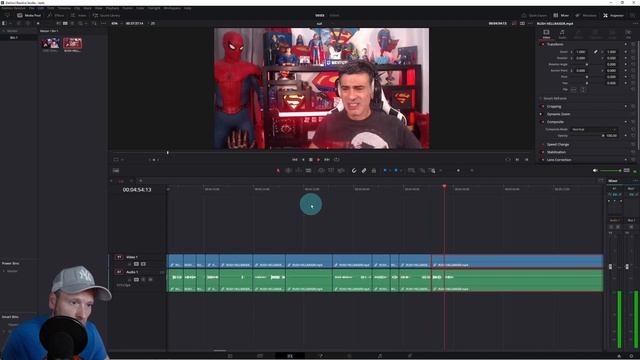The height and width of the screenshot is (360, 640).
Task: Adjust the playback volume slider
Action: coord(610,171)
